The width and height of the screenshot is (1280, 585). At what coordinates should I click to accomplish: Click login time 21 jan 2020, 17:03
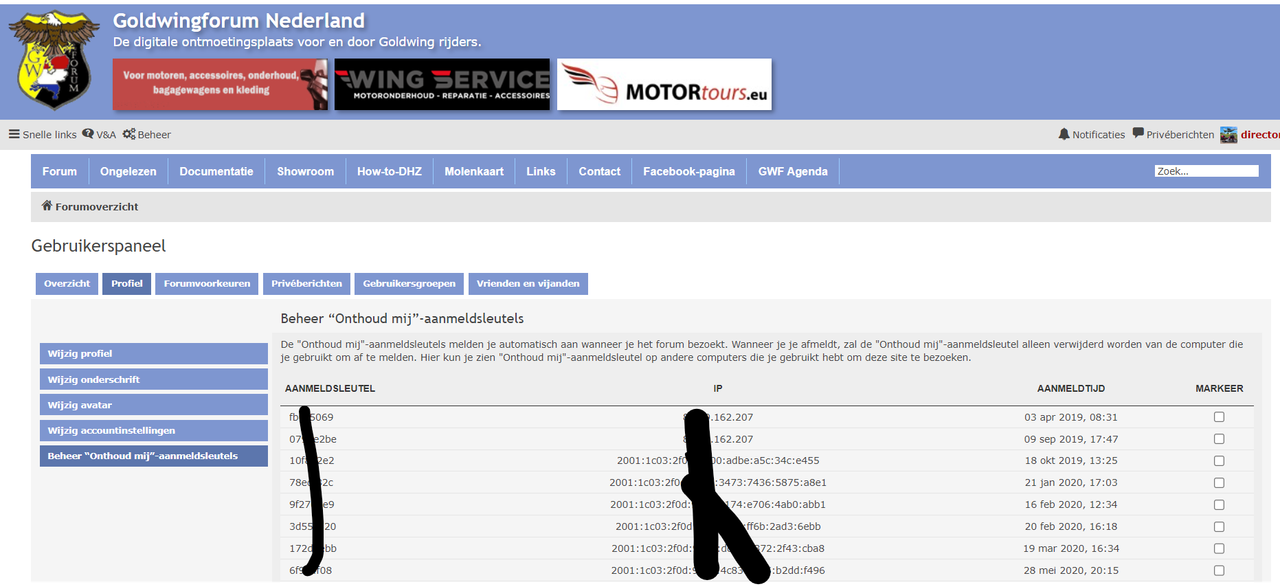pyautogui.click(x=1071, y=482)
